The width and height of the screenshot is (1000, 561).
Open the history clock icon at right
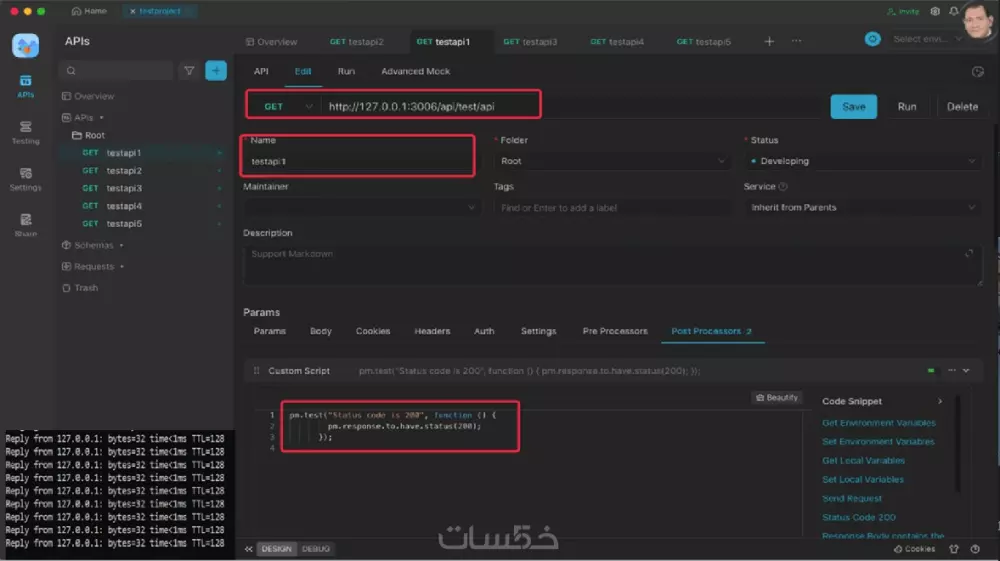tap(978, 71)
